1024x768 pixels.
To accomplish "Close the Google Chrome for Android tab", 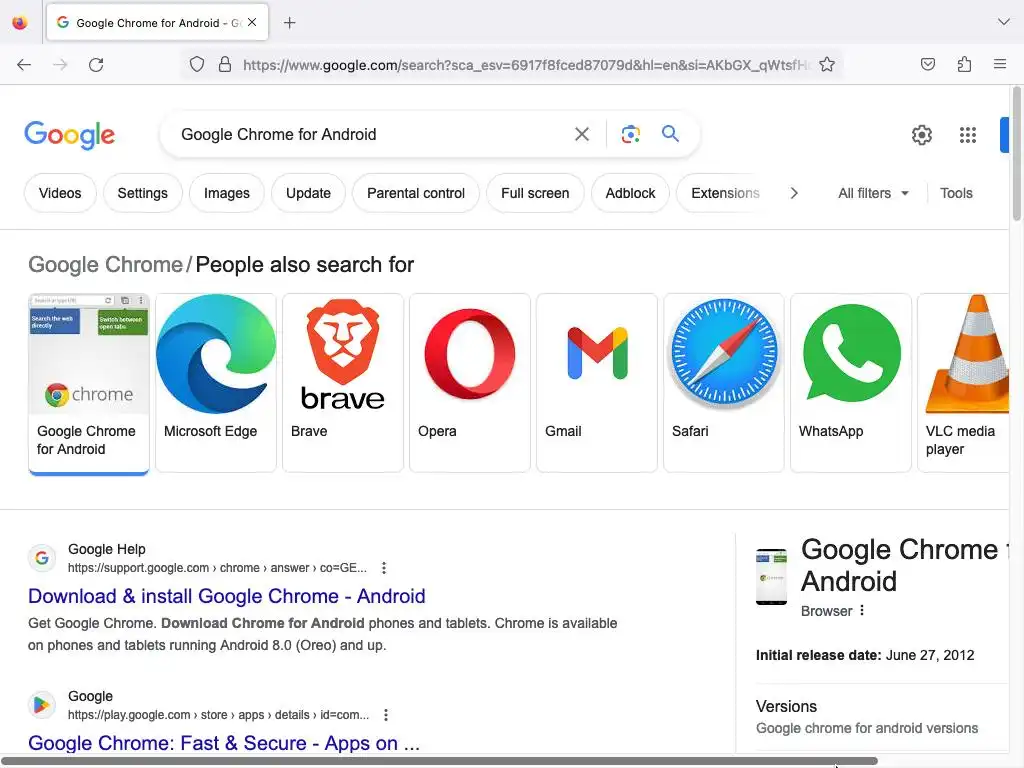I will point(252,22).
